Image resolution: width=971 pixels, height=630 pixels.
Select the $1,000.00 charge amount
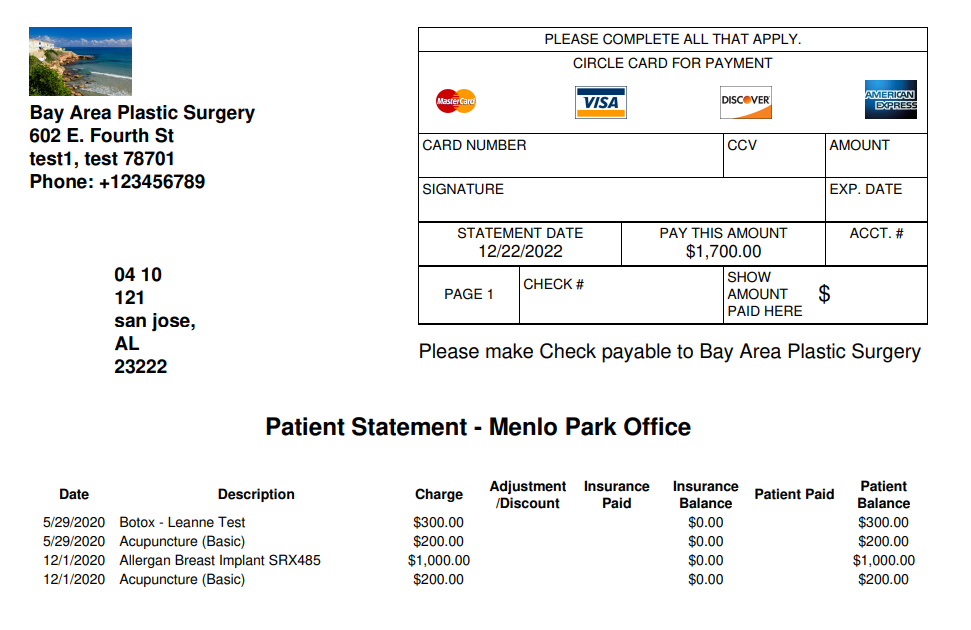tap(438, 560)
